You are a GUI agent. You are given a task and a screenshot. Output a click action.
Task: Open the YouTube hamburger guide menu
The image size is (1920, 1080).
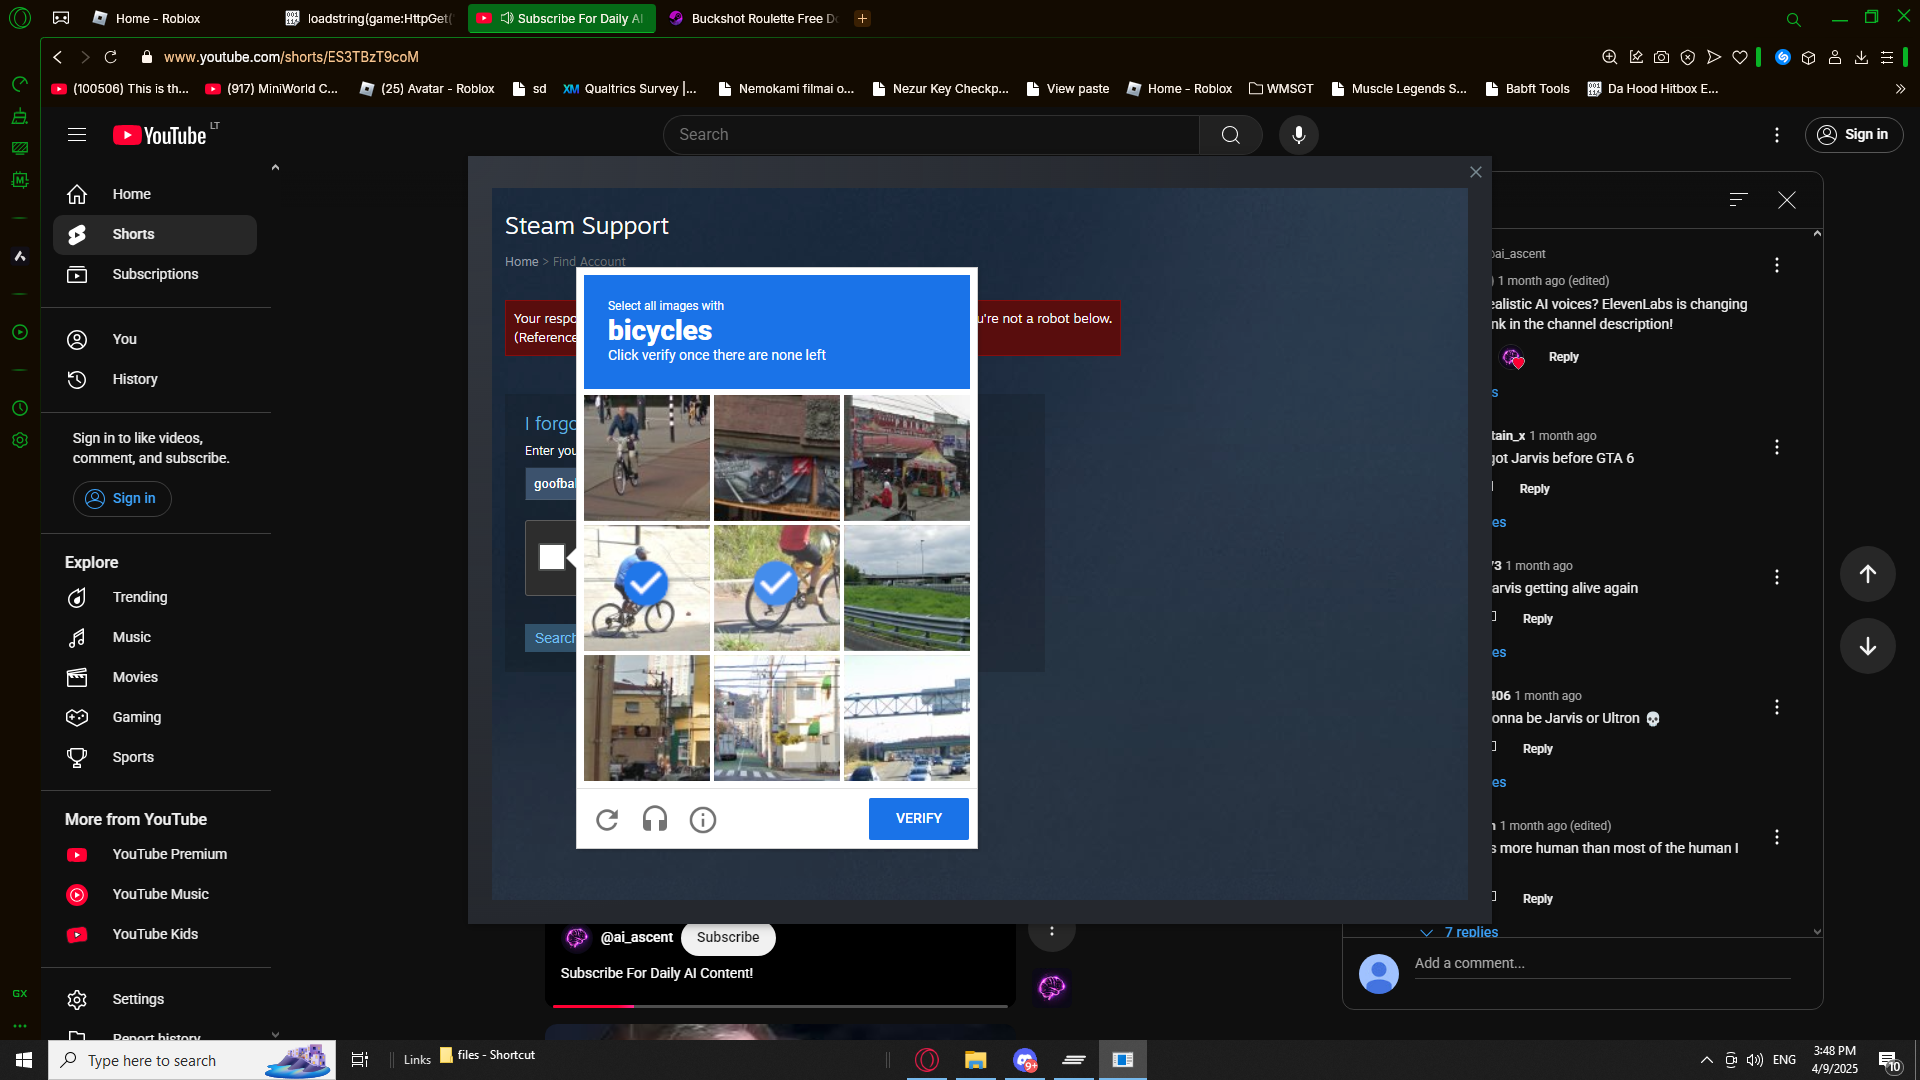click(77, 135)
